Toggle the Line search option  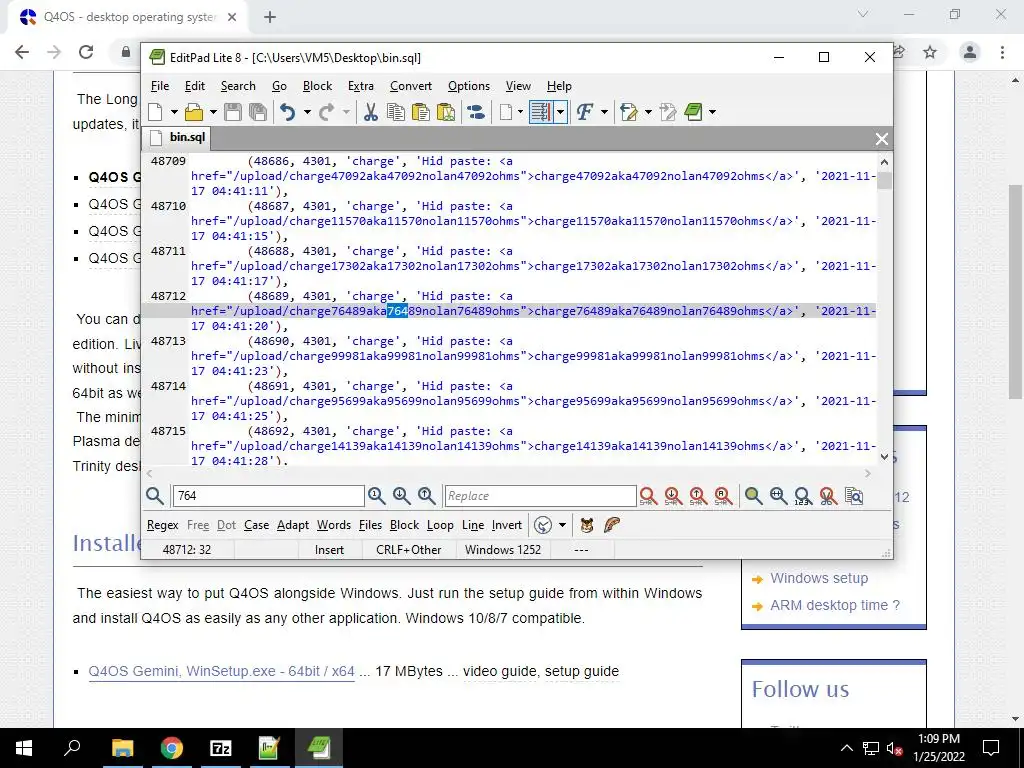pyautogui.click(x=473, y=525)
